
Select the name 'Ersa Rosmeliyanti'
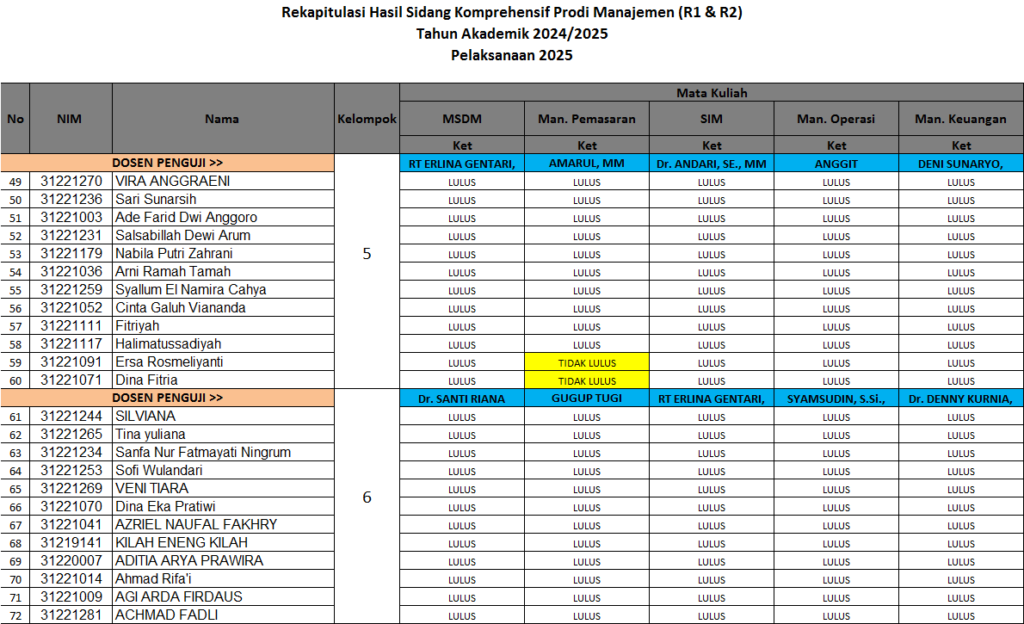pos(169,362)
